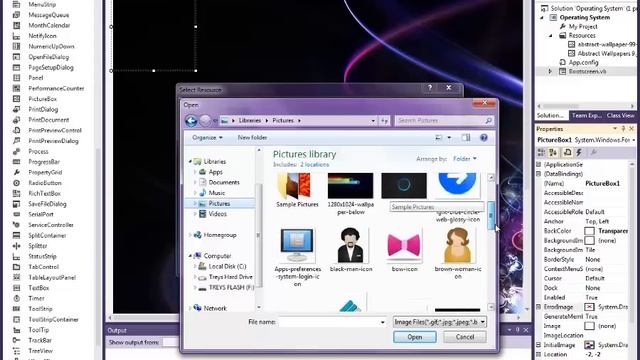
Task: Expand the Network tree node
Action: tap(190, 308)
